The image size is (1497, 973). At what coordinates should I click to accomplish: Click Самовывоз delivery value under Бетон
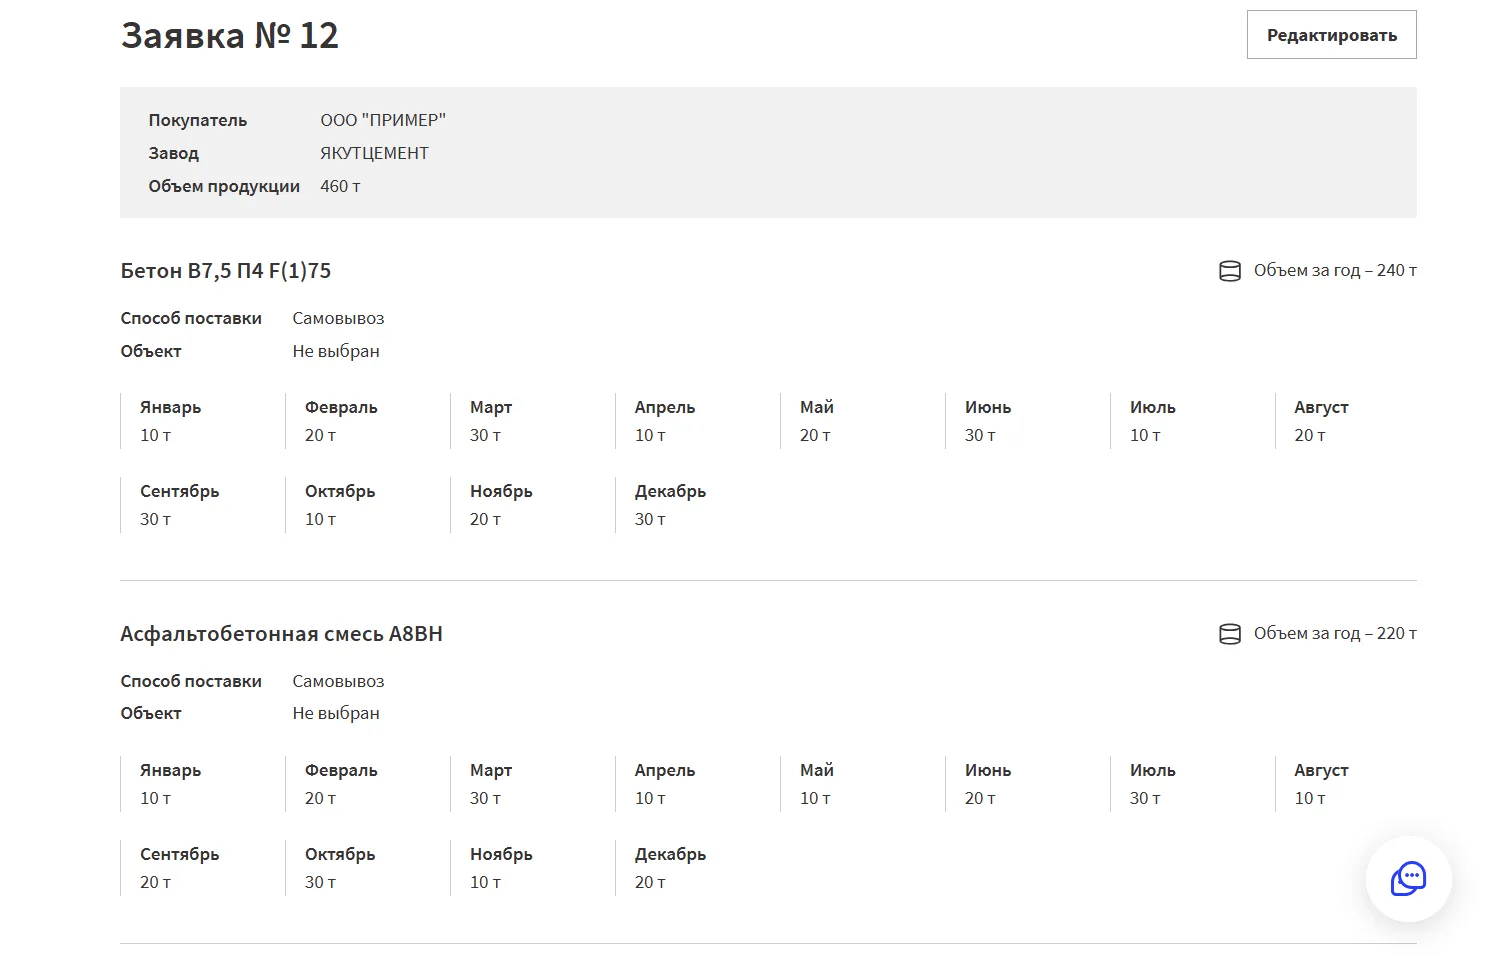338,318
